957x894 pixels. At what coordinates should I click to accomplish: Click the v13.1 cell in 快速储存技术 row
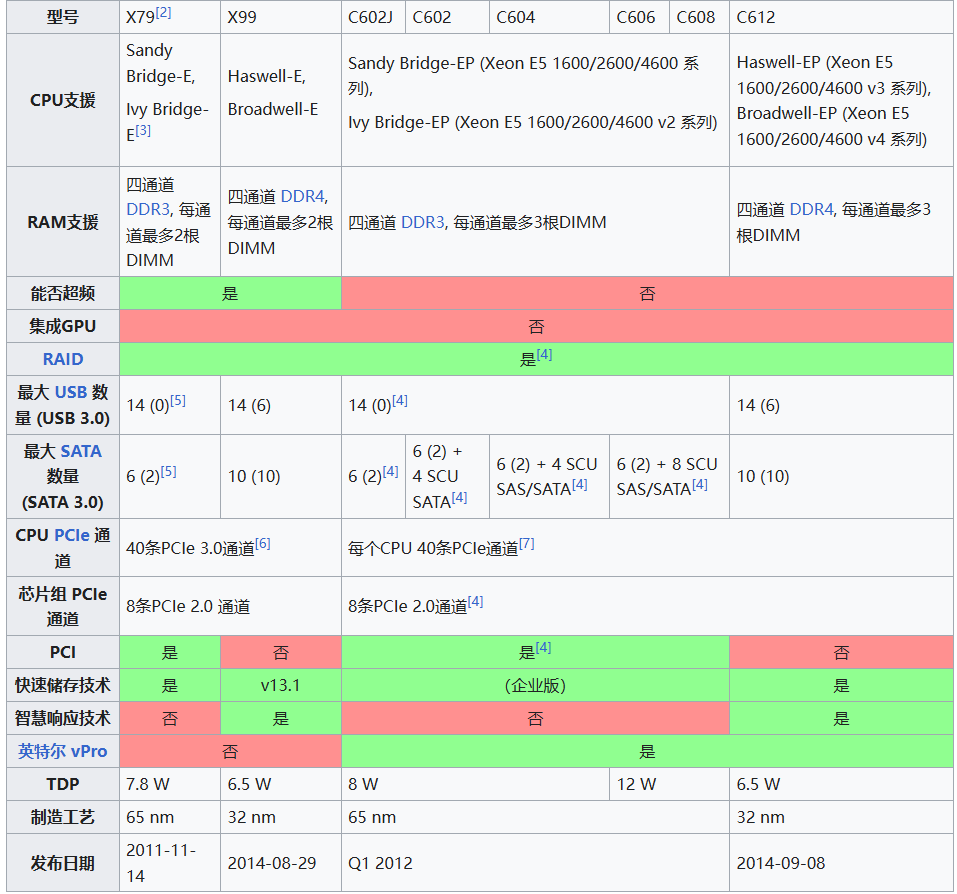click(281, 685)
